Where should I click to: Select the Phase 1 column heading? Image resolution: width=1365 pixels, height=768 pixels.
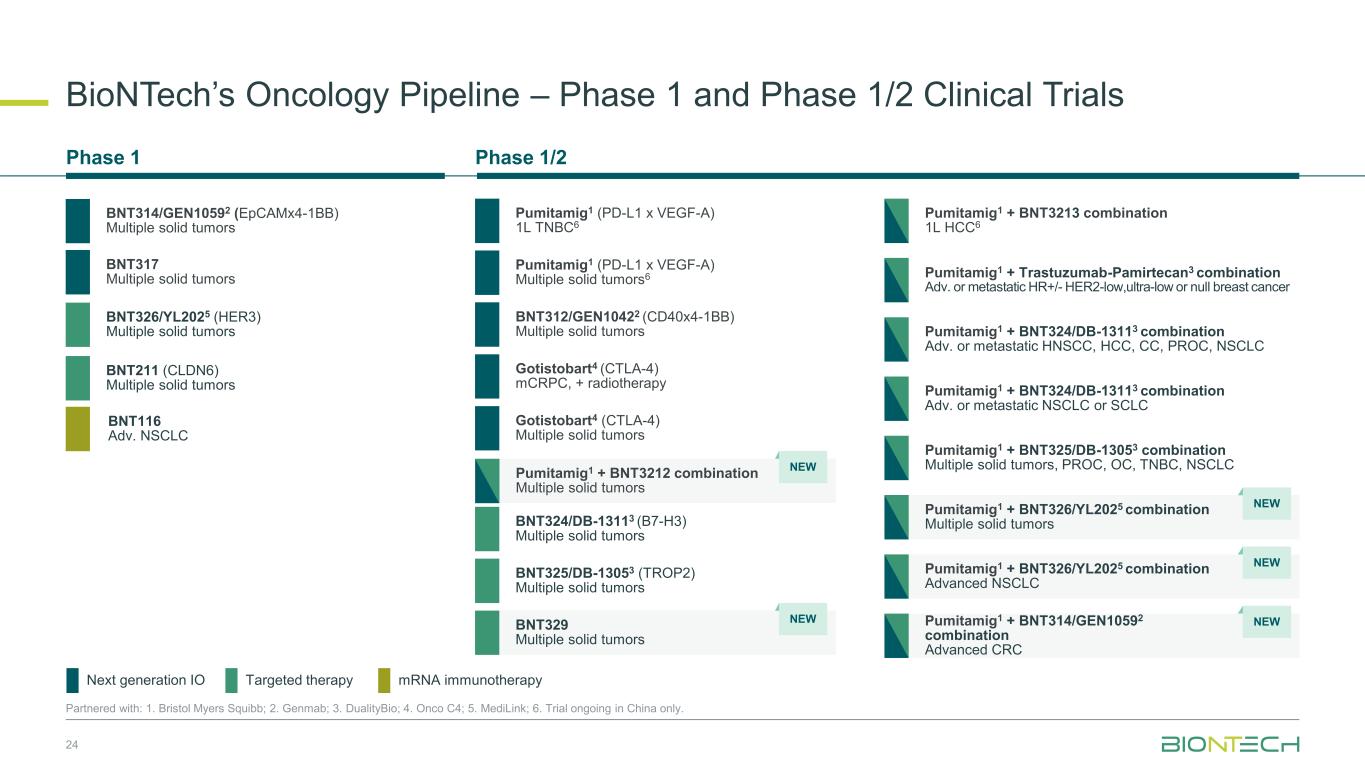point(103,158)
